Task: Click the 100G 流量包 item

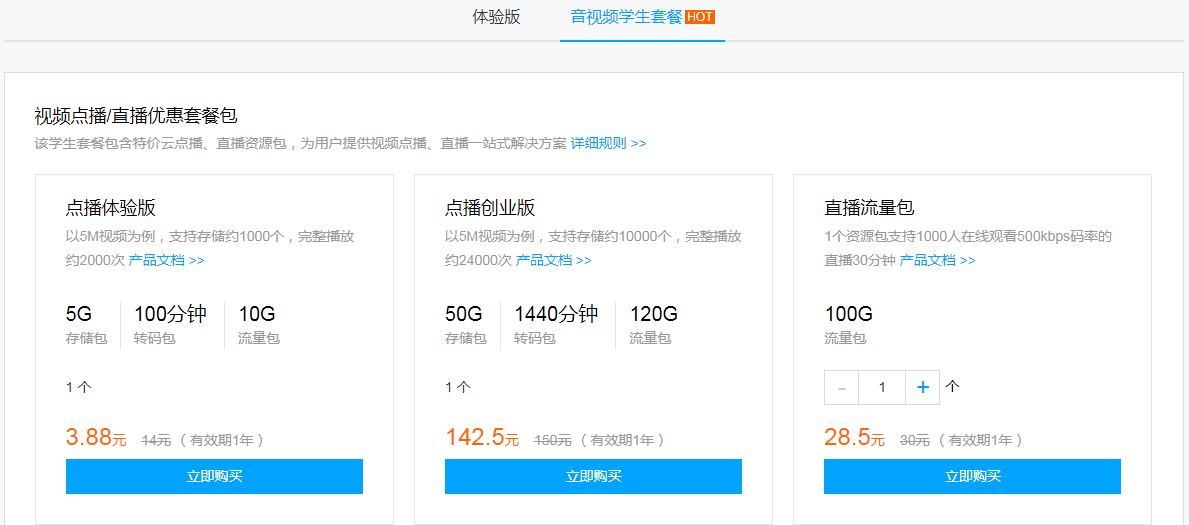Action: [x=848, y=324]
